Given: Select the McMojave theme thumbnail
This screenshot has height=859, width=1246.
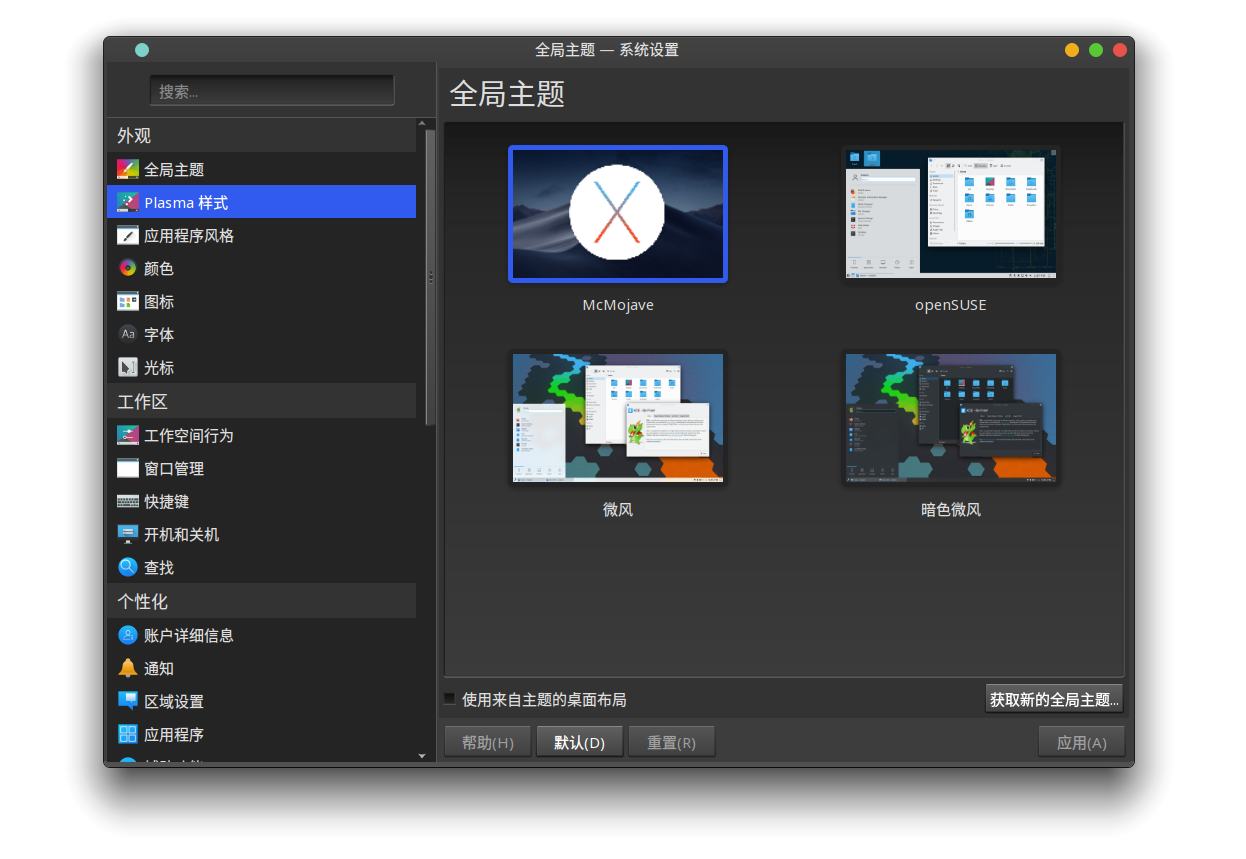Looking at the screenshot, I should [618, 214].
